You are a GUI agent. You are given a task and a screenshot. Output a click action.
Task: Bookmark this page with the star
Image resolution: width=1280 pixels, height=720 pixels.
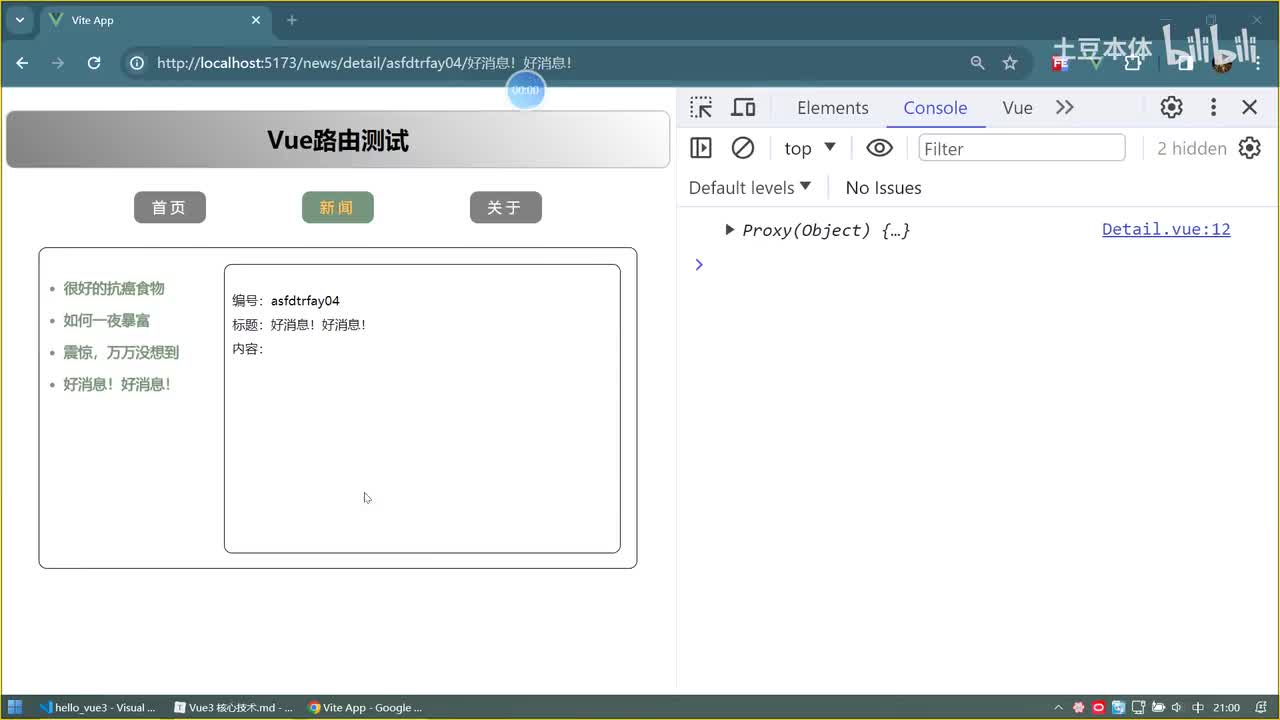point(1010,63)
